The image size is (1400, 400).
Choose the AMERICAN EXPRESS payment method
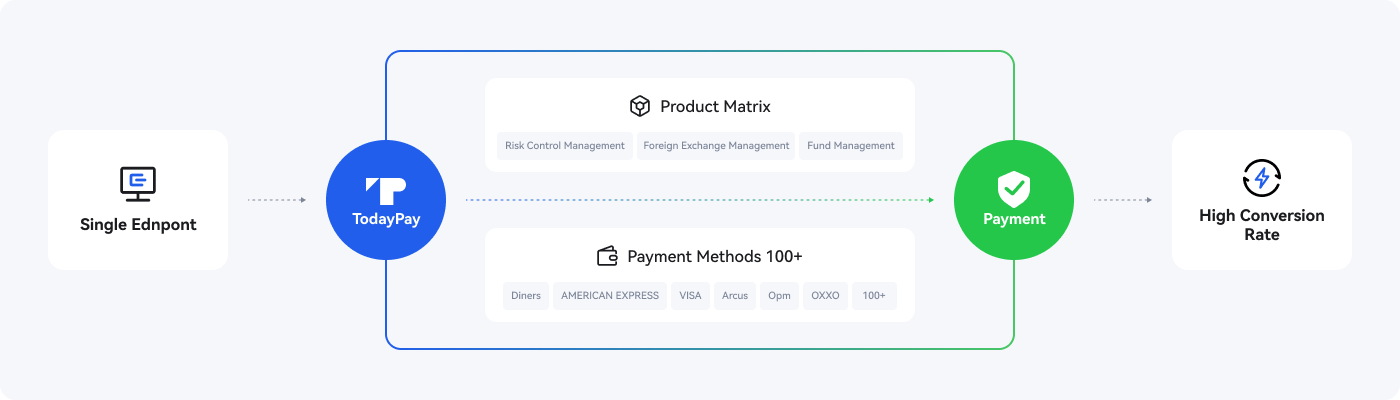(610, 296)
